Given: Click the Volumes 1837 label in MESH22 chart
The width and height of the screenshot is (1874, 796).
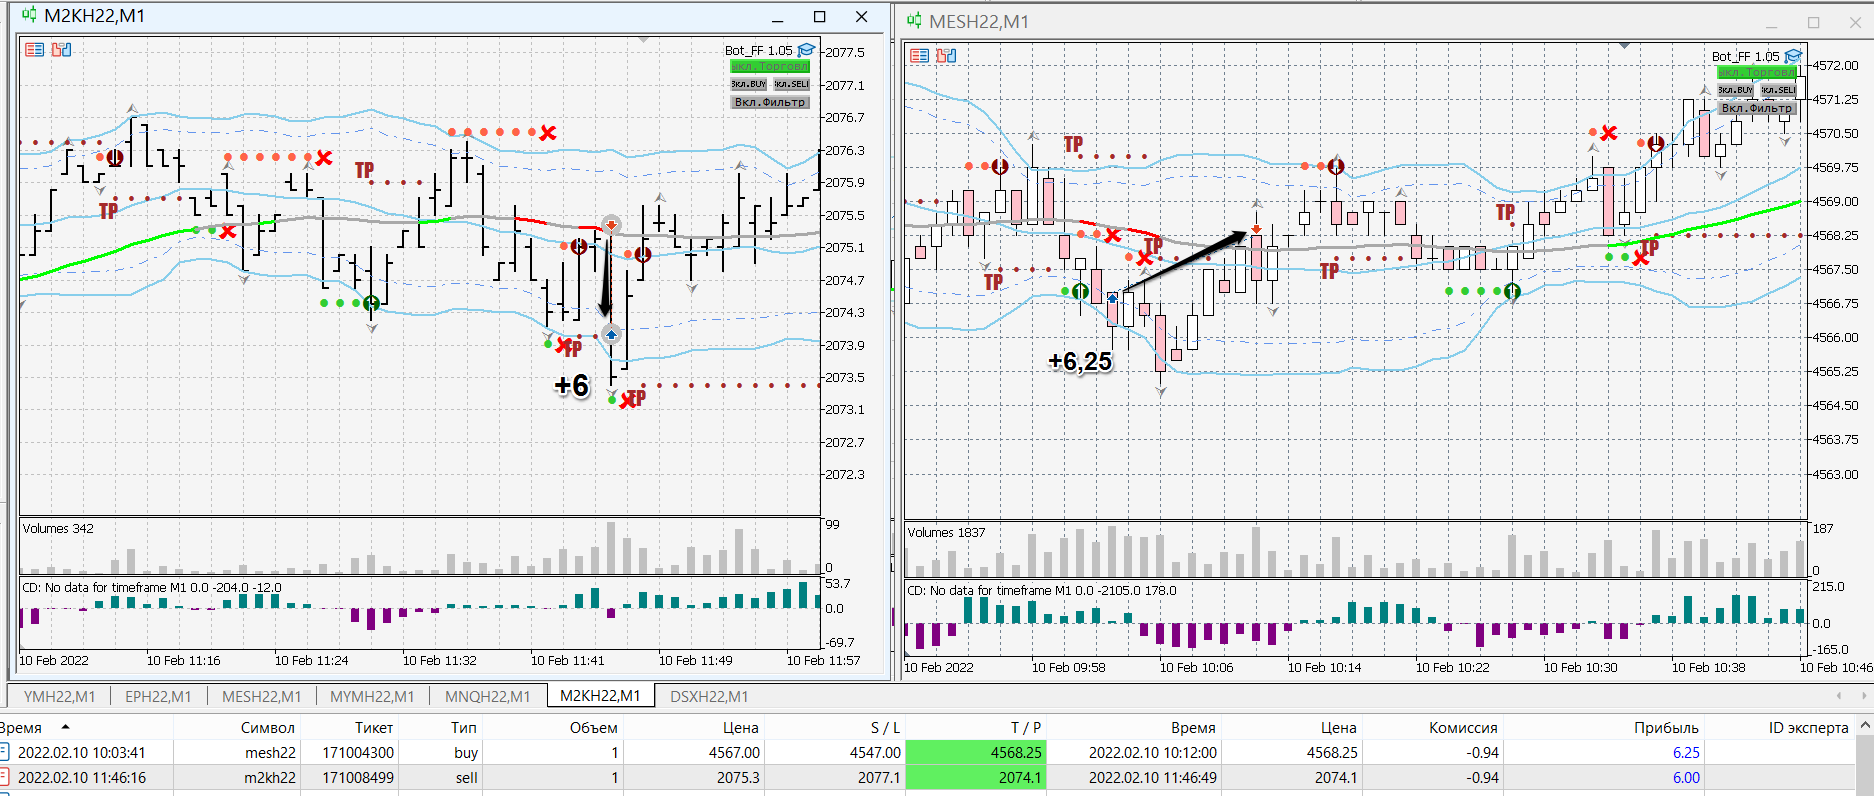Looking at the screenshot, I should pos(946,532).
